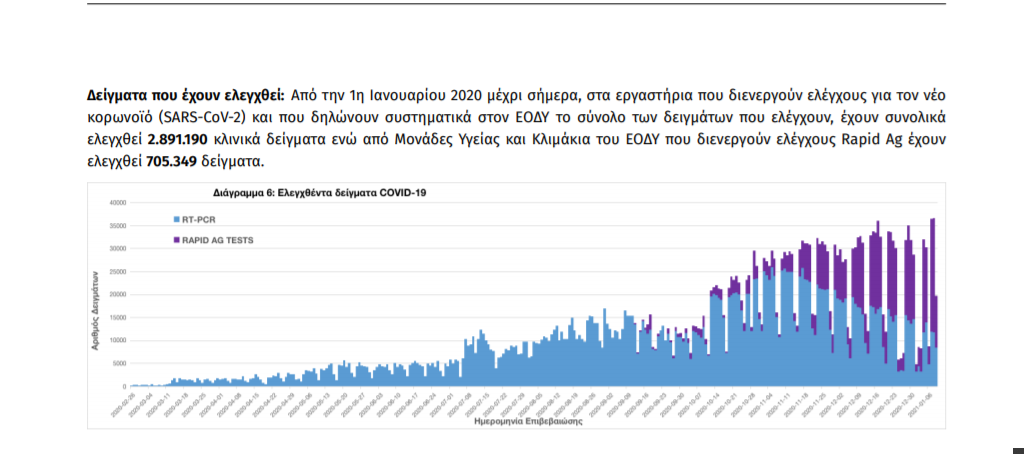Click the blue RT-PCR legend swatch
The image size is (1024, 454).
pyautogui.click(x=176, y=218)
